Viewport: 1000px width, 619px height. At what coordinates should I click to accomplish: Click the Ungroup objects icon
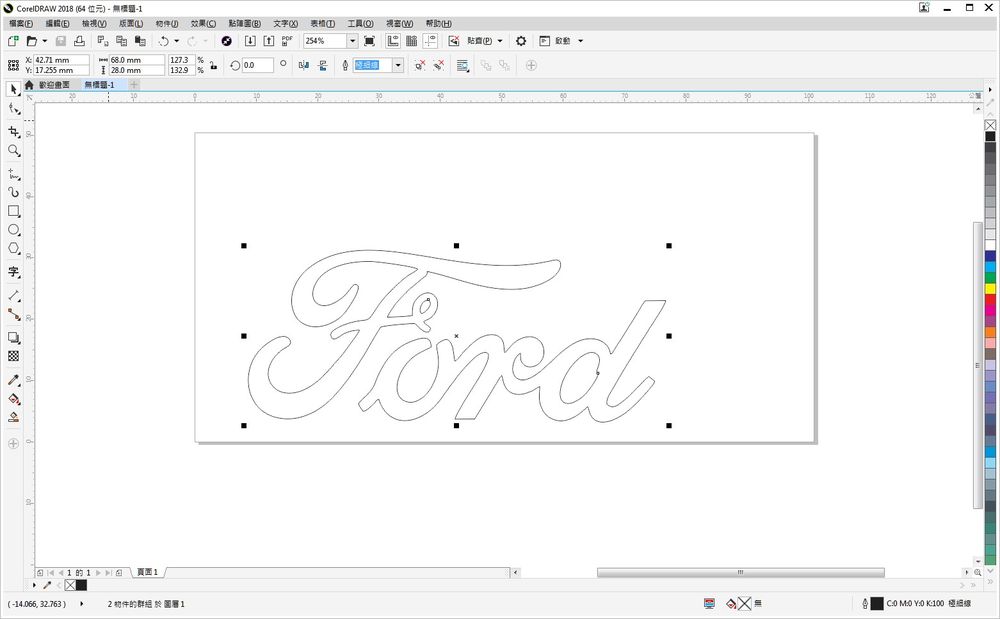pyautogui.click(x=420, y=65)
